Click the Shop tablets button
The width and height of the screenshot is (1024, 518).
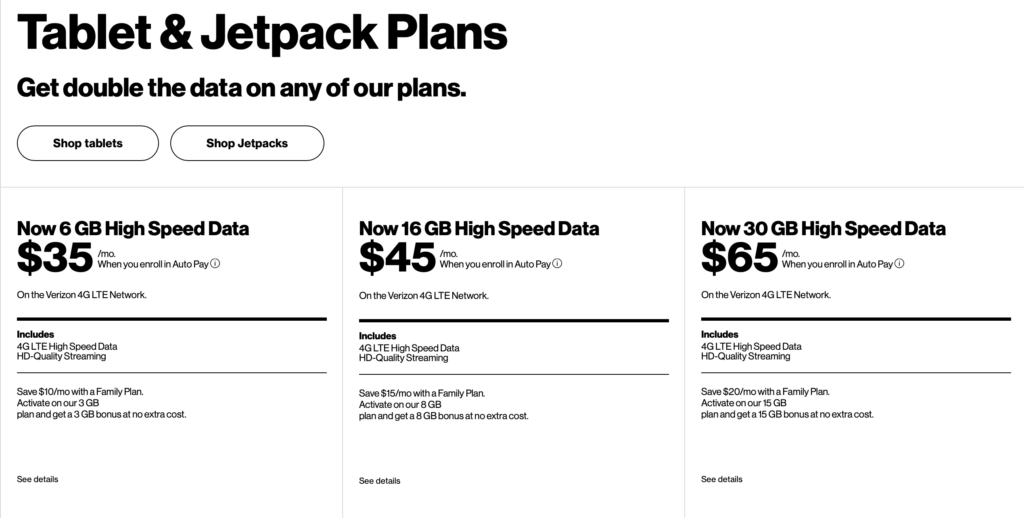tap(88, 143)
